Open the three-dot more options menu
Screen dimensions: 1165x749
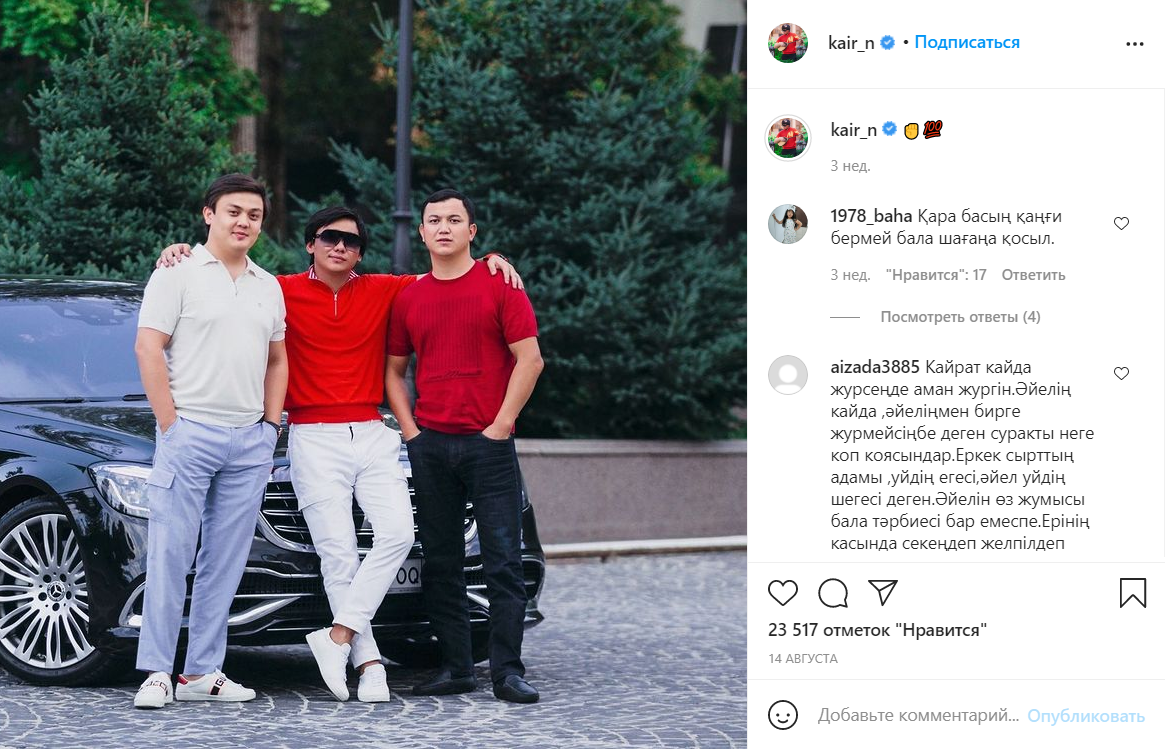(x=1135, y=44)
